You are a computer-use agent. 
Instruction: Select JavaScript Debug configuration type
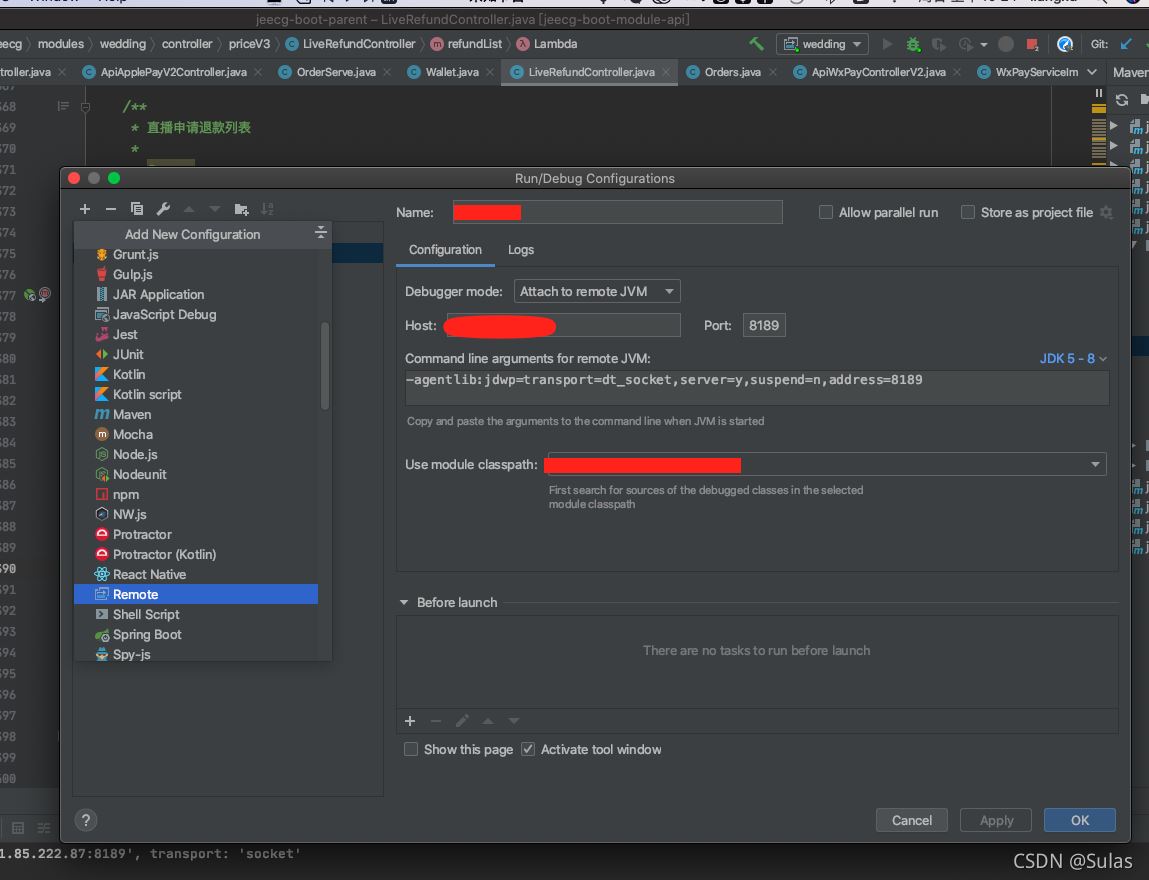pyautogui.click(x=196, y=314)
